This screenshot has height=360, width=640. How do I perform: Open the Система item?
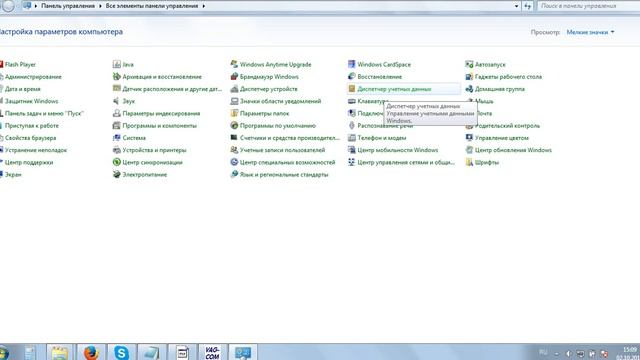(129, 138)
